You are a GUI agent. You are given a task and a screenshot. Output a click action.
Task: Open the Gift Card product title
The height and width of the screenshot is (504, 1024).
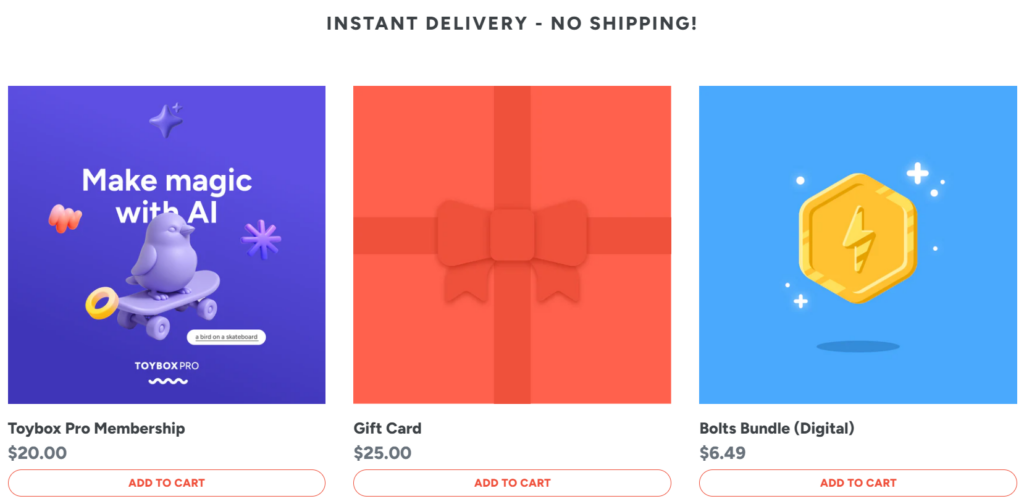pyautogui.click(x=387, y=428)
